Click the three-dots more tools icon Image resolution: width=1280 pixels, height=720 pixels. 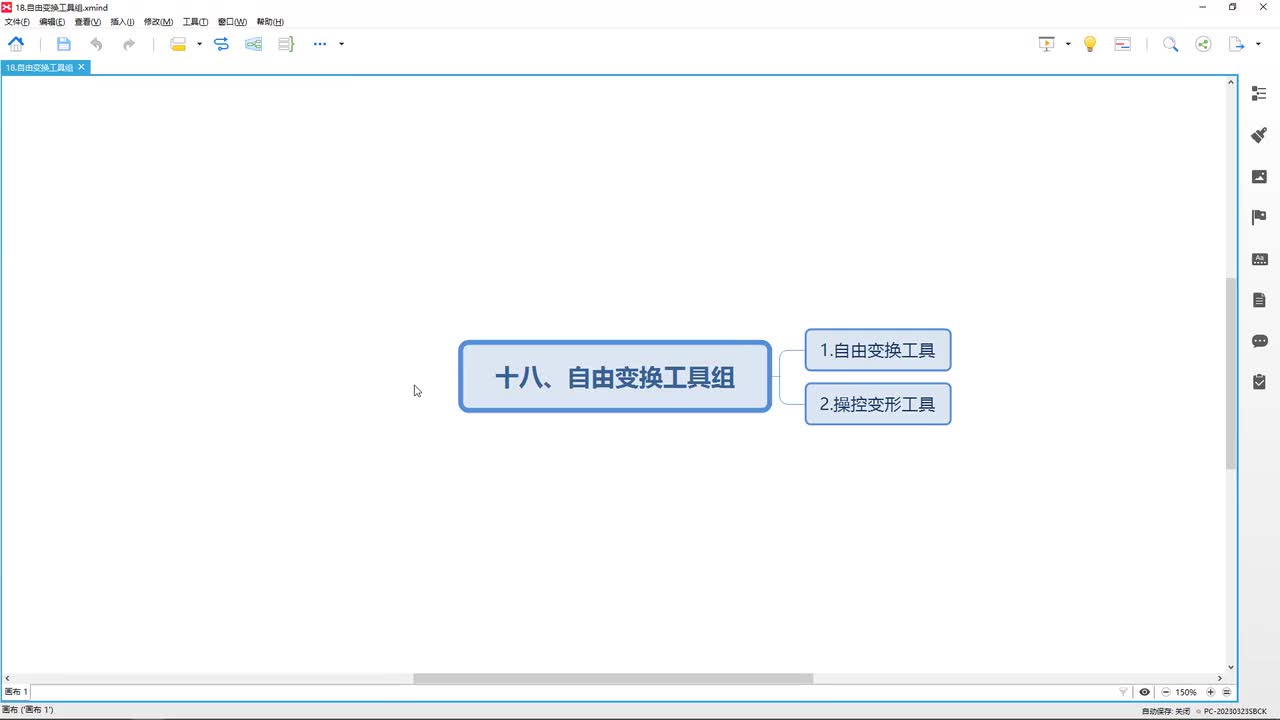pos(320,44)
